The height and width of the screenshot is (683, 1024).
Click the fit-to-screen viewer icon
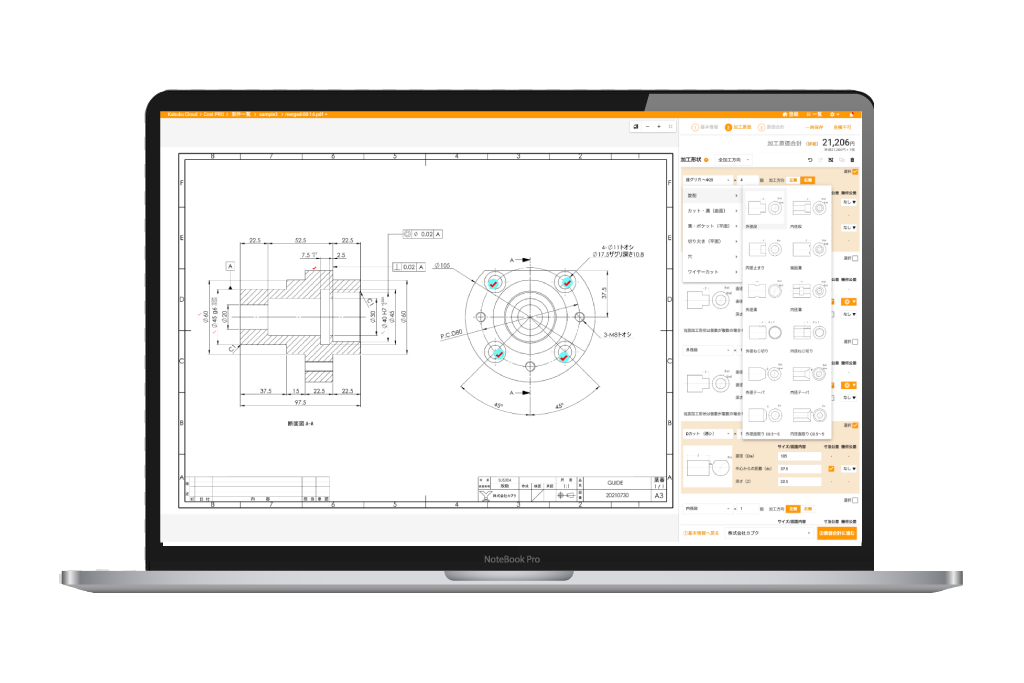point(670,126)
